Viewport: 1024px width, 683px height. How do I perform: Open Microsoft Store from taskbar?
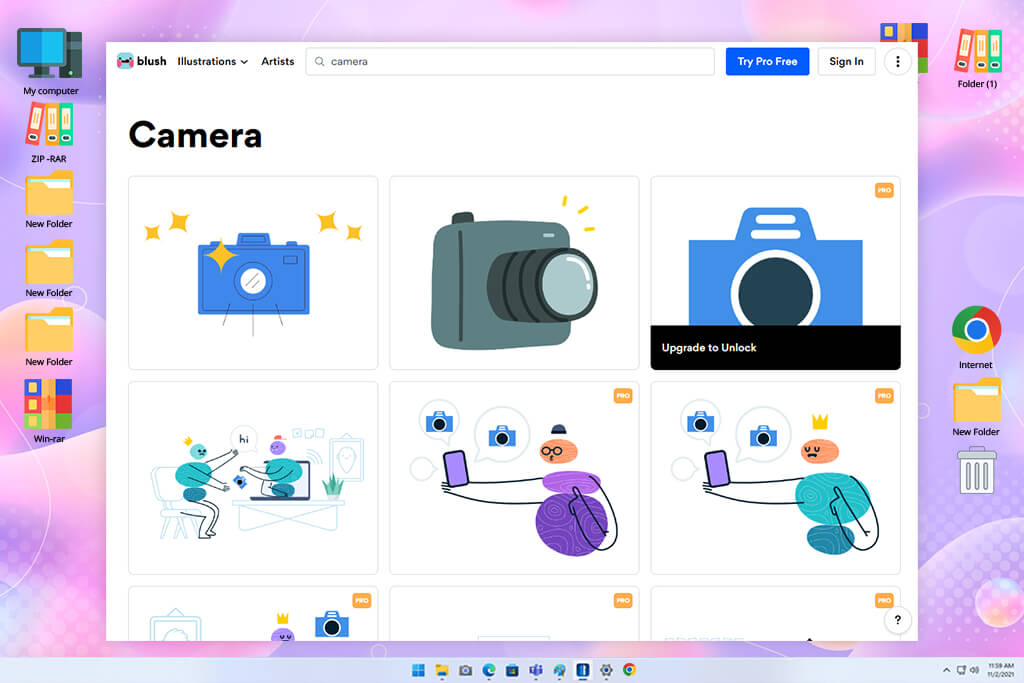coord(512,670)
